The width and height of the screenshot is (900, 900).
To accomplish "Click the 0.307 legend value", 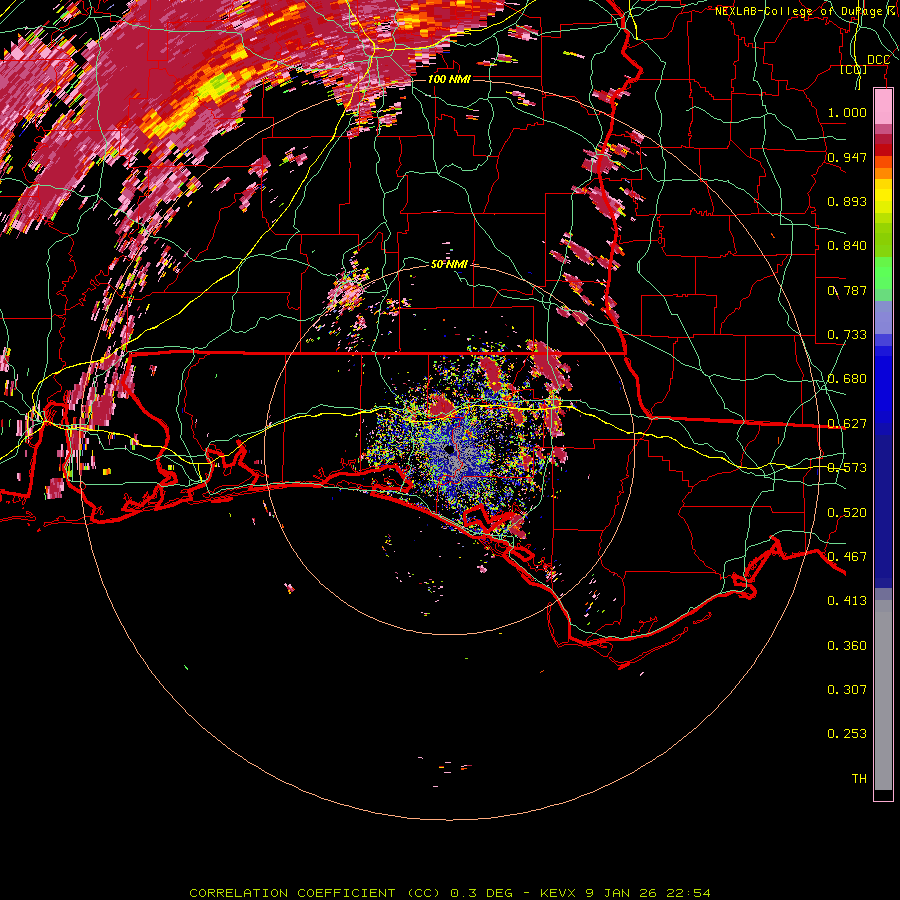I will [x=847, y=690].
